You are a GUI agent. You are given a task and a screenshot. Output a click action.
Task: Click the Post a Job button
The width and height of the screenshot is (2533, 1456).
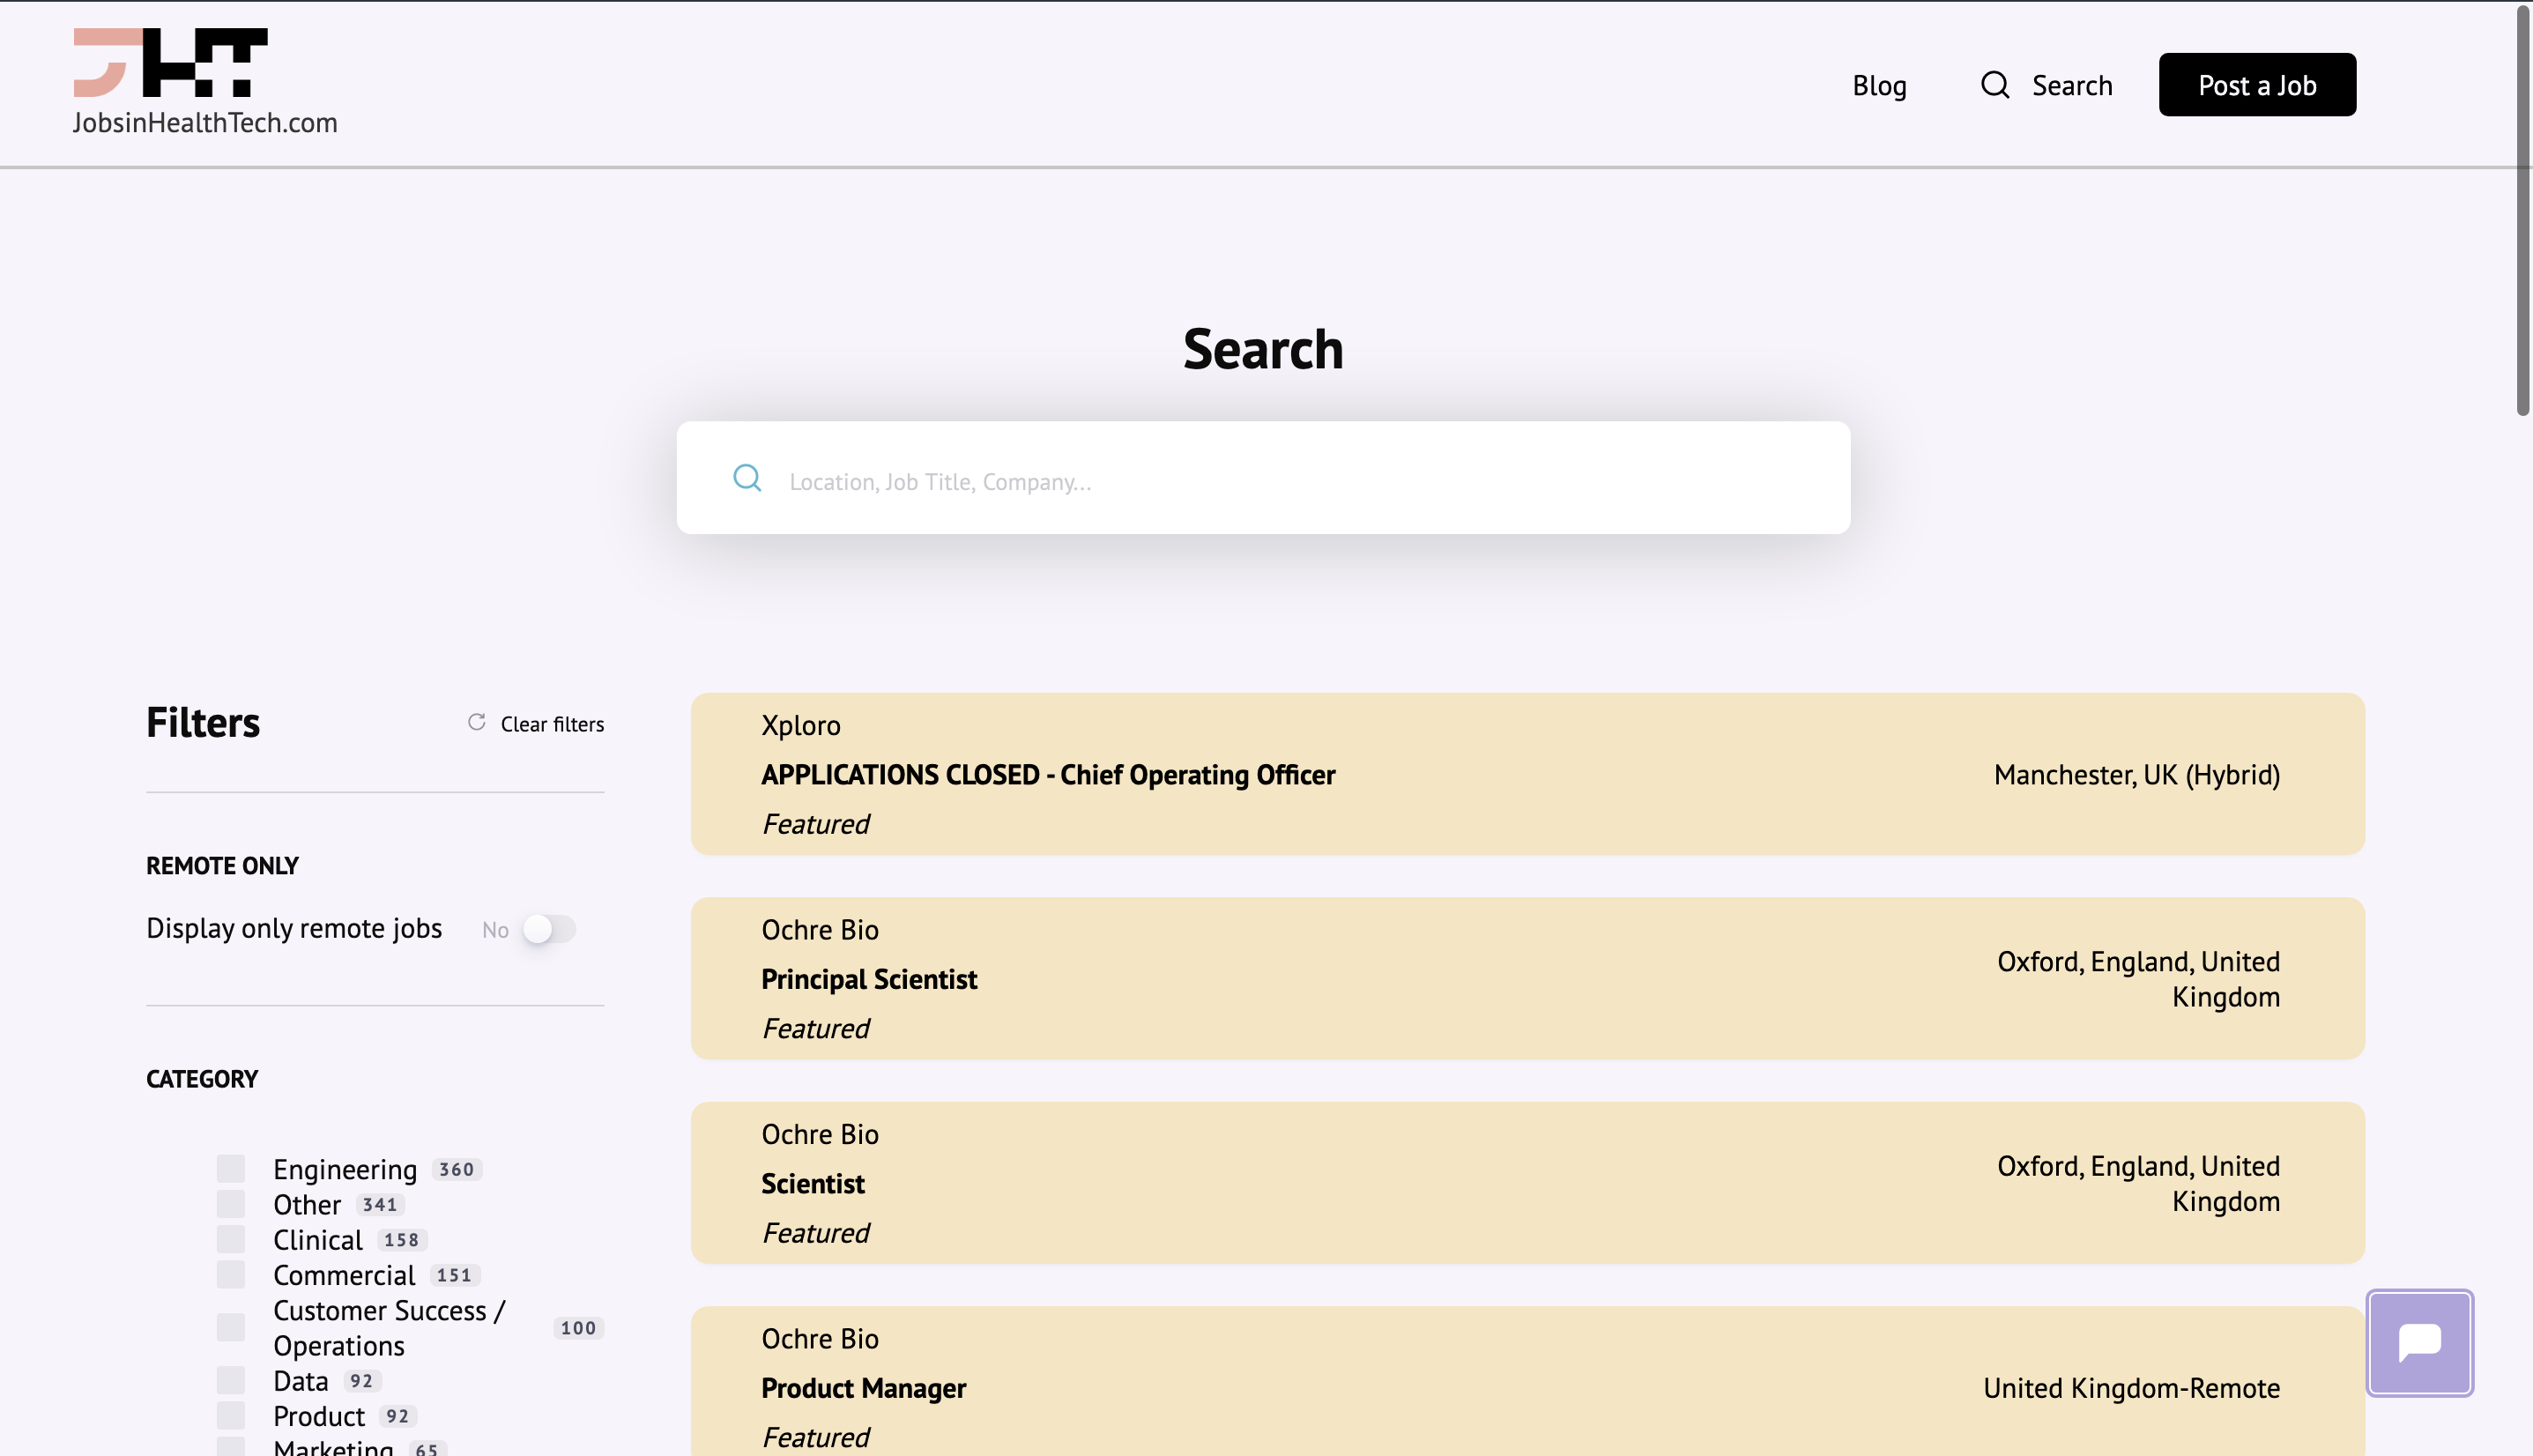click(x=2257, y=85)
